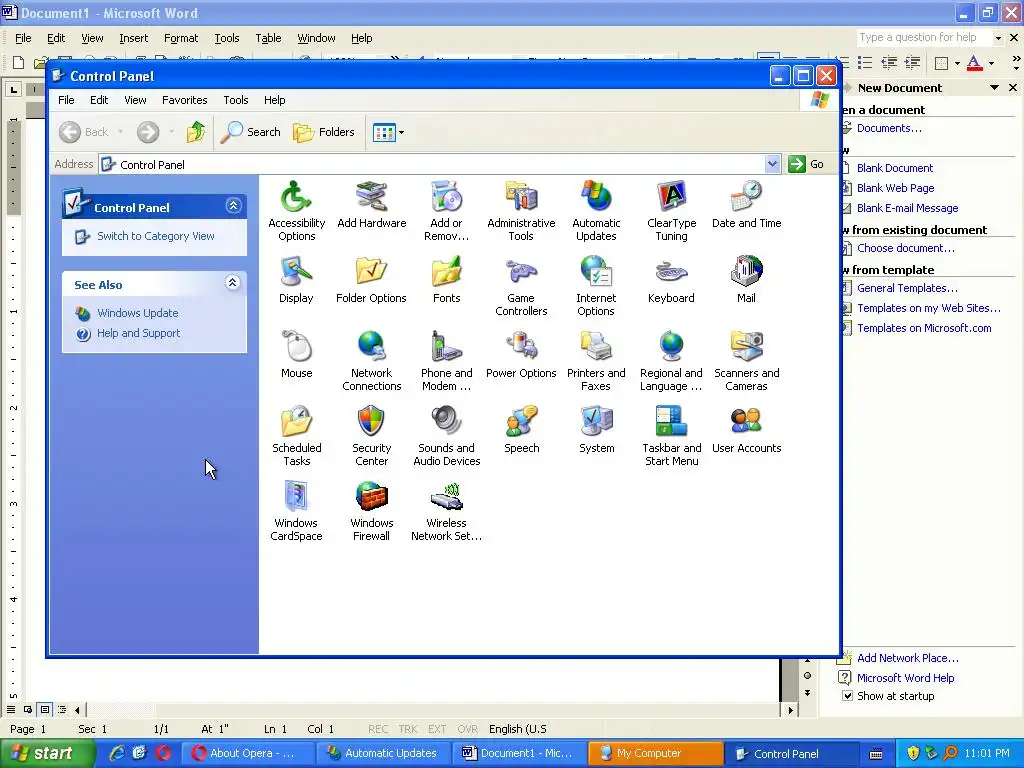The width and height of the screenshot is (1024, 768).
Task: Select Scheduled Tasks icon
Action: click(296, 436)
